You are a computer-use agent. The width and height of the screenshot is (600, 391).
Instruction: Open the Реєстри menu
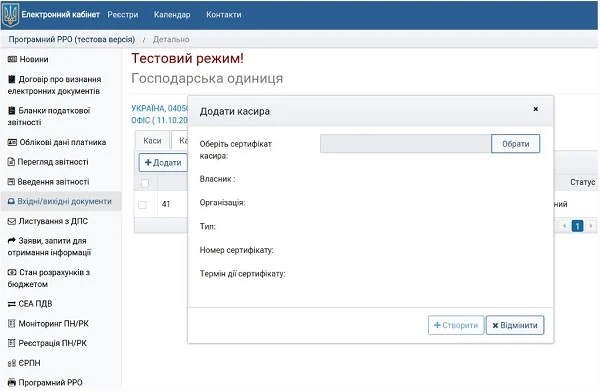tap(123, 15)
